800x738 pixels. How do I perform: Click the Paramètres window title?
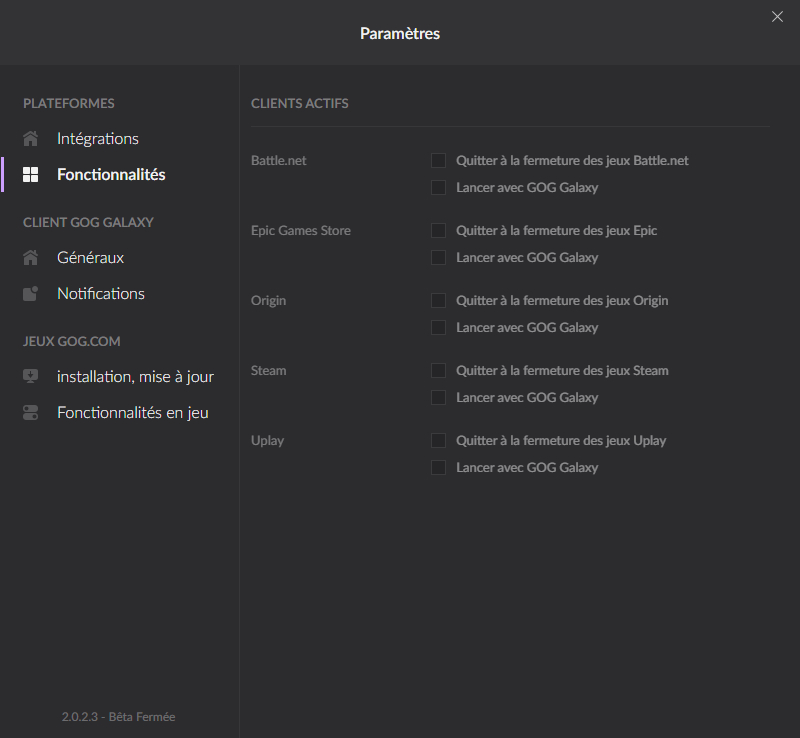pos(400,33)
